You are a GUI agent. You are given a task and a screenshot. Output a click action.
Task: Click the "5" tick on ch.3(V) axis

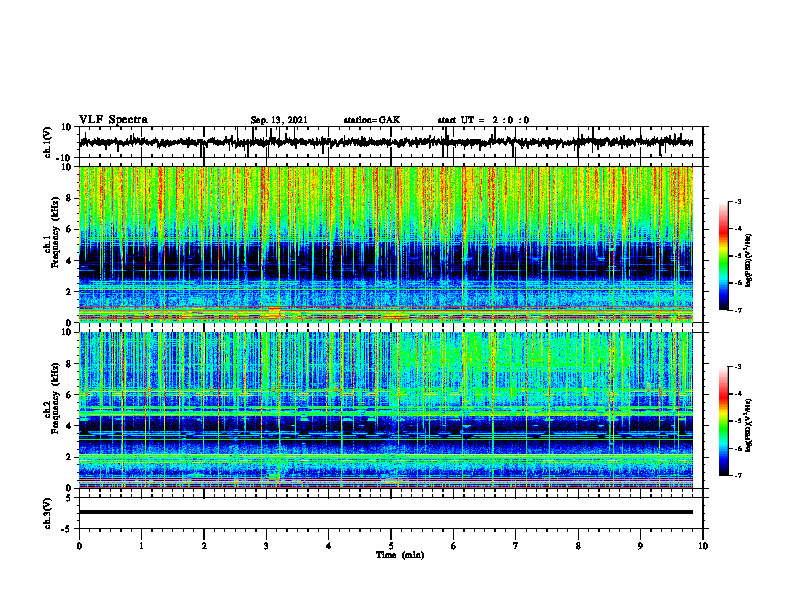pyautogui.click(x=69, y=498)
